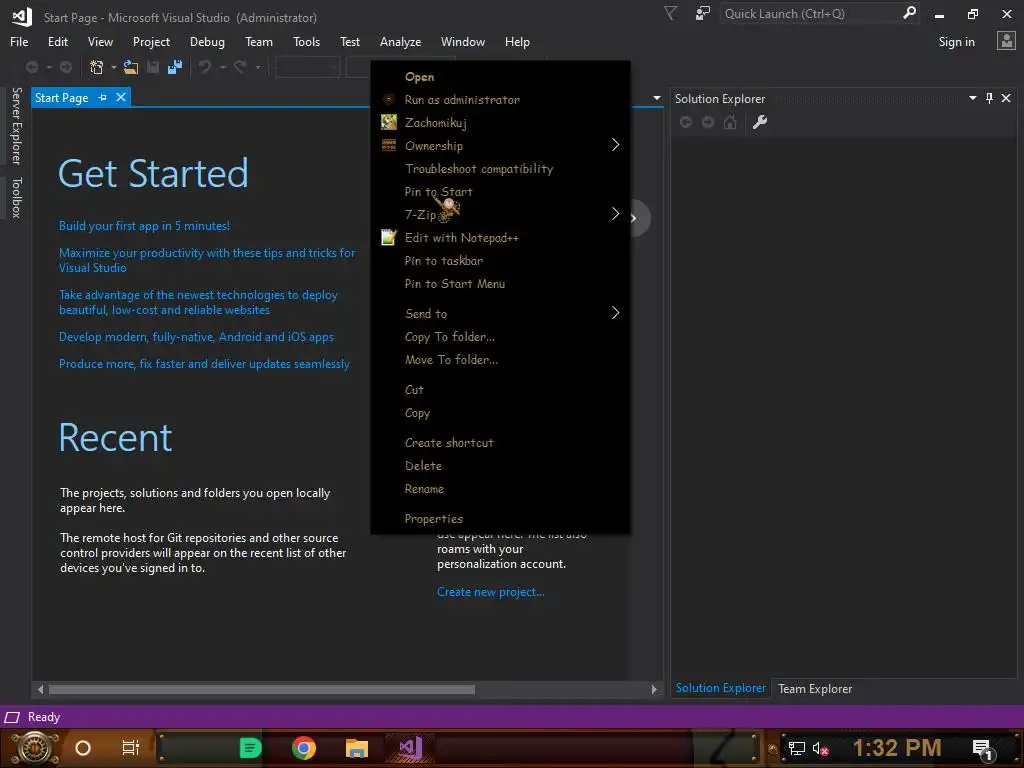The height and width of the screenshot is (768, 1024).
Task: Open the document tab list dropdown arrow
Action: 656,98
